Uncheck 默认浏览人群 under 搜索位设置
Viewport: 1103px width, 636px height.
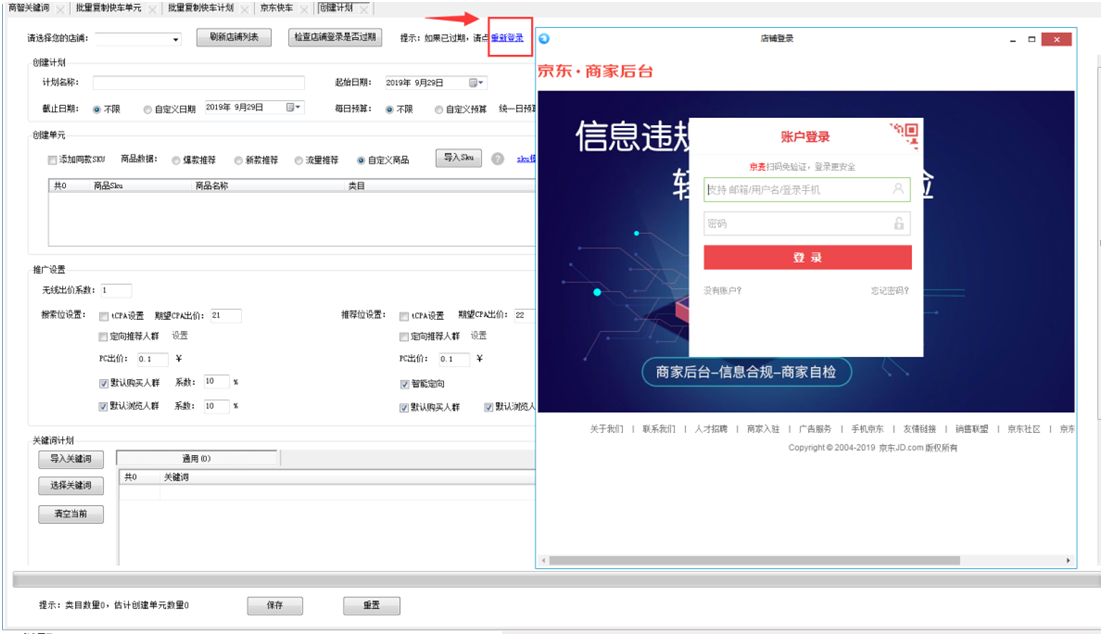pyautogui.click(x=103, y=407)
